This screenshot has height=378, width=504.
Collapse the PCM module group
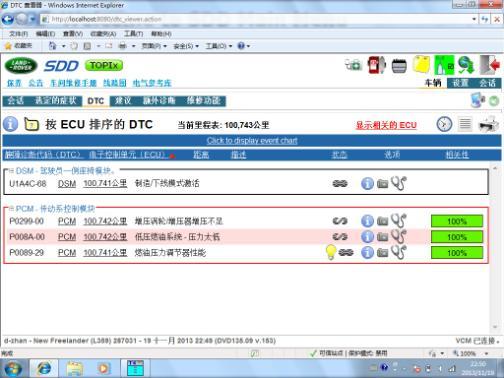point(11,209)
